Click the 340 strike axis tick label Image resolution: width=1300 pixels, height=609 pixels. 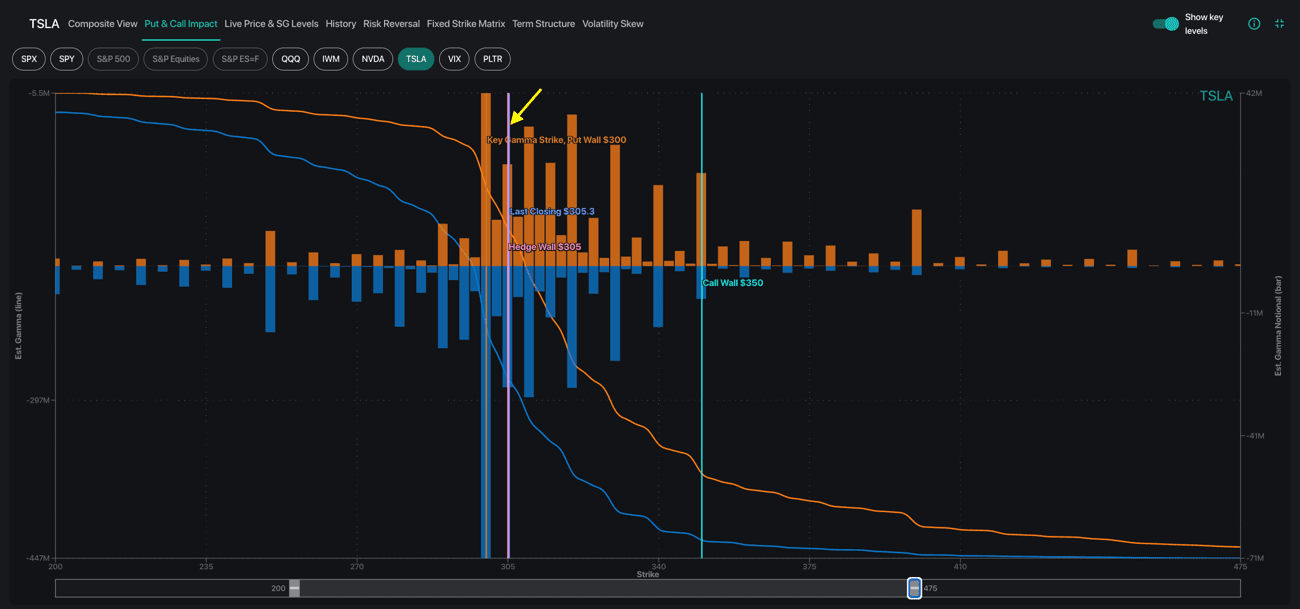[659, 566]
